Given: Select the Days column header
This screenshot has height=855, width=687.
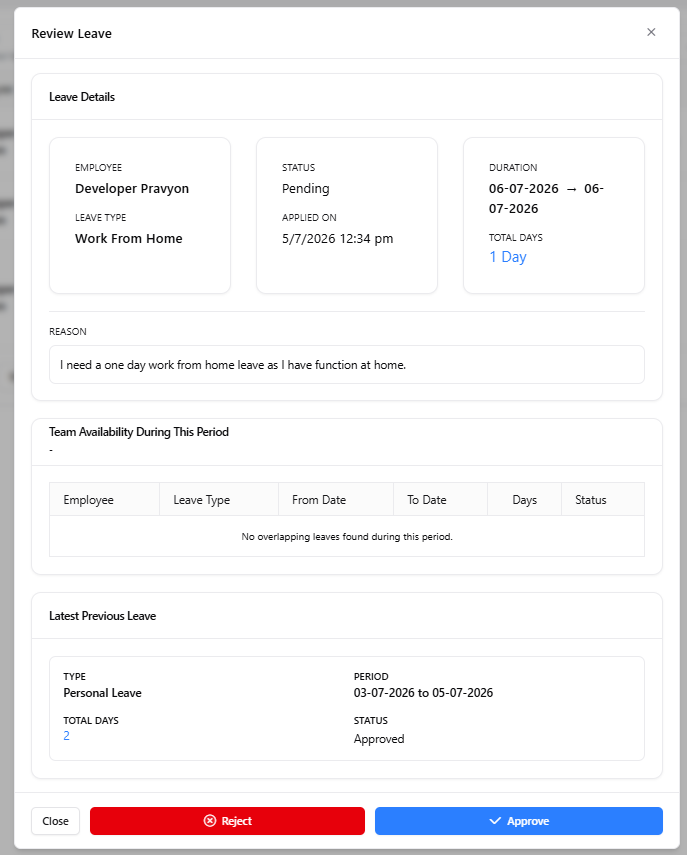Looking at the screenshot, I should pyautogui.click(x=525, y=499).
